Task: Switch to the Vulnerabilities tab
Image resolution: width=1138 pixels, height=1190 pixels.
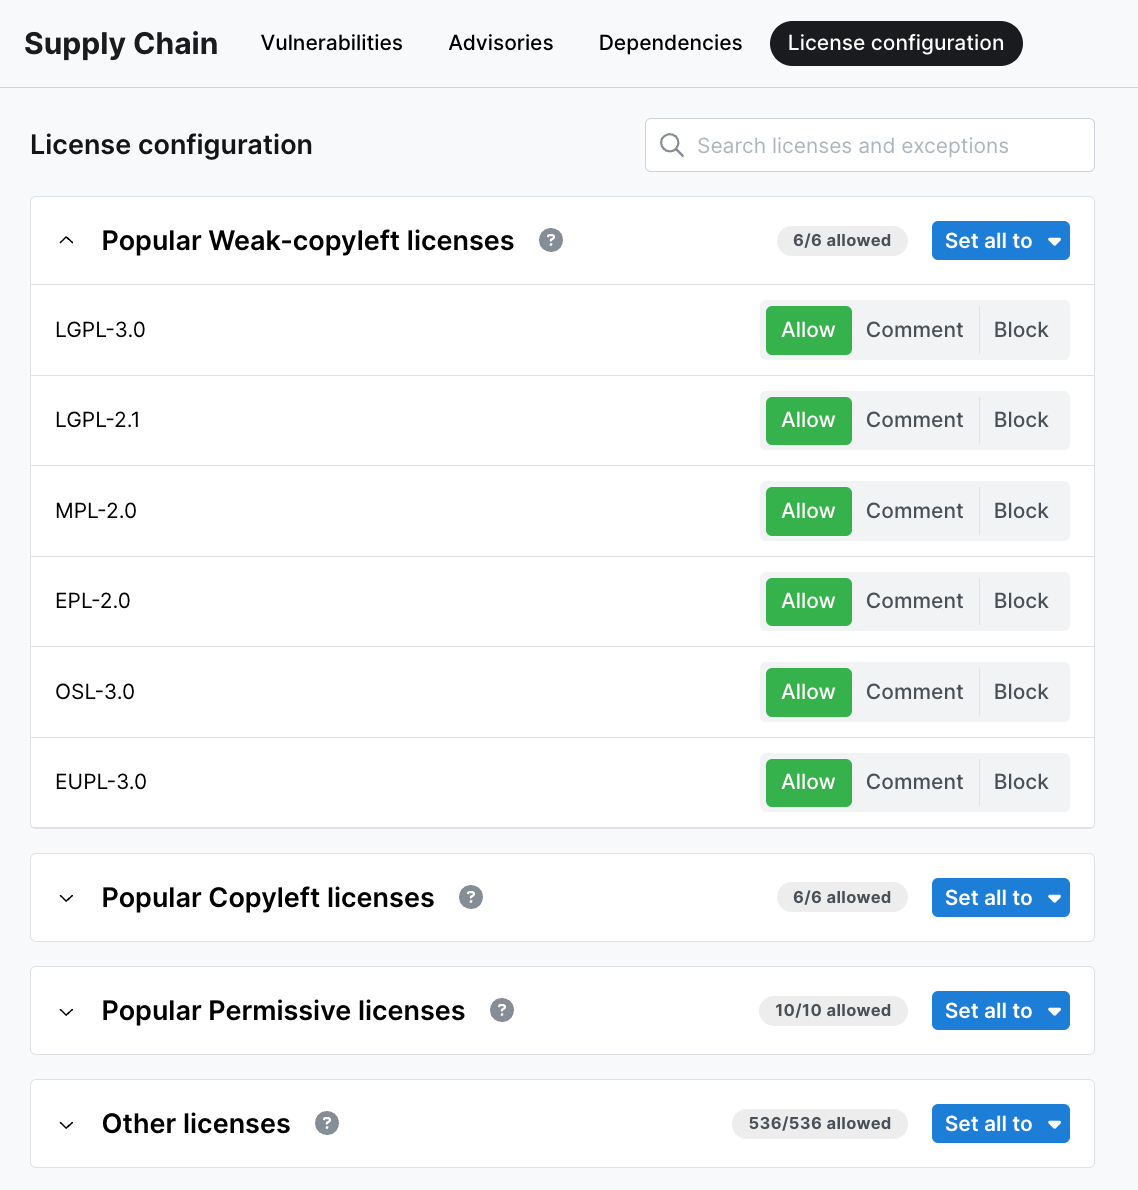Action: (331, 43)
